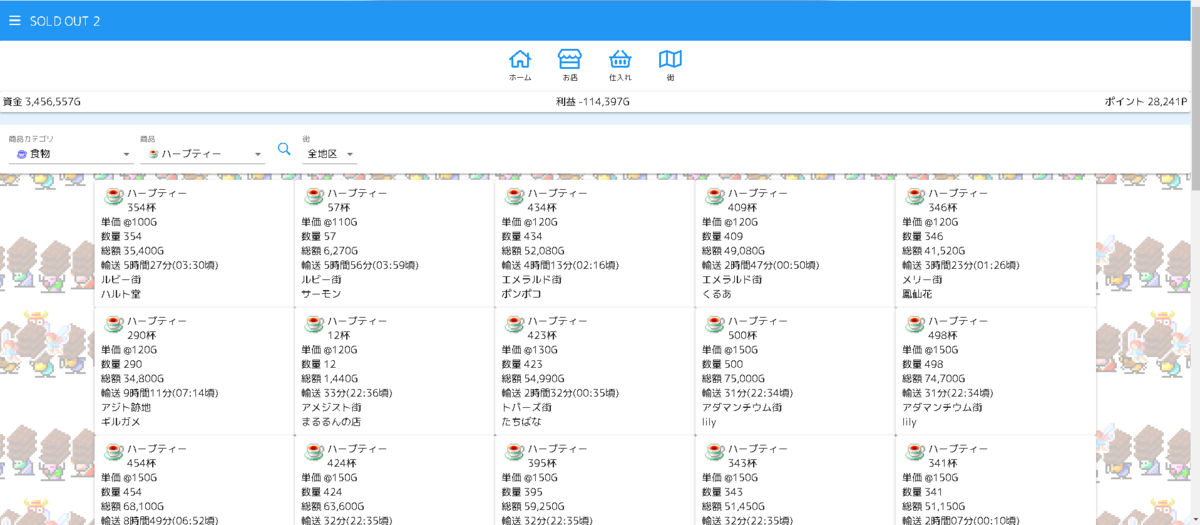The height and width of the screenshot is (525, 1200).
Task: Click the tea cup icon on the 454杯 card
Action: (113, 450)
